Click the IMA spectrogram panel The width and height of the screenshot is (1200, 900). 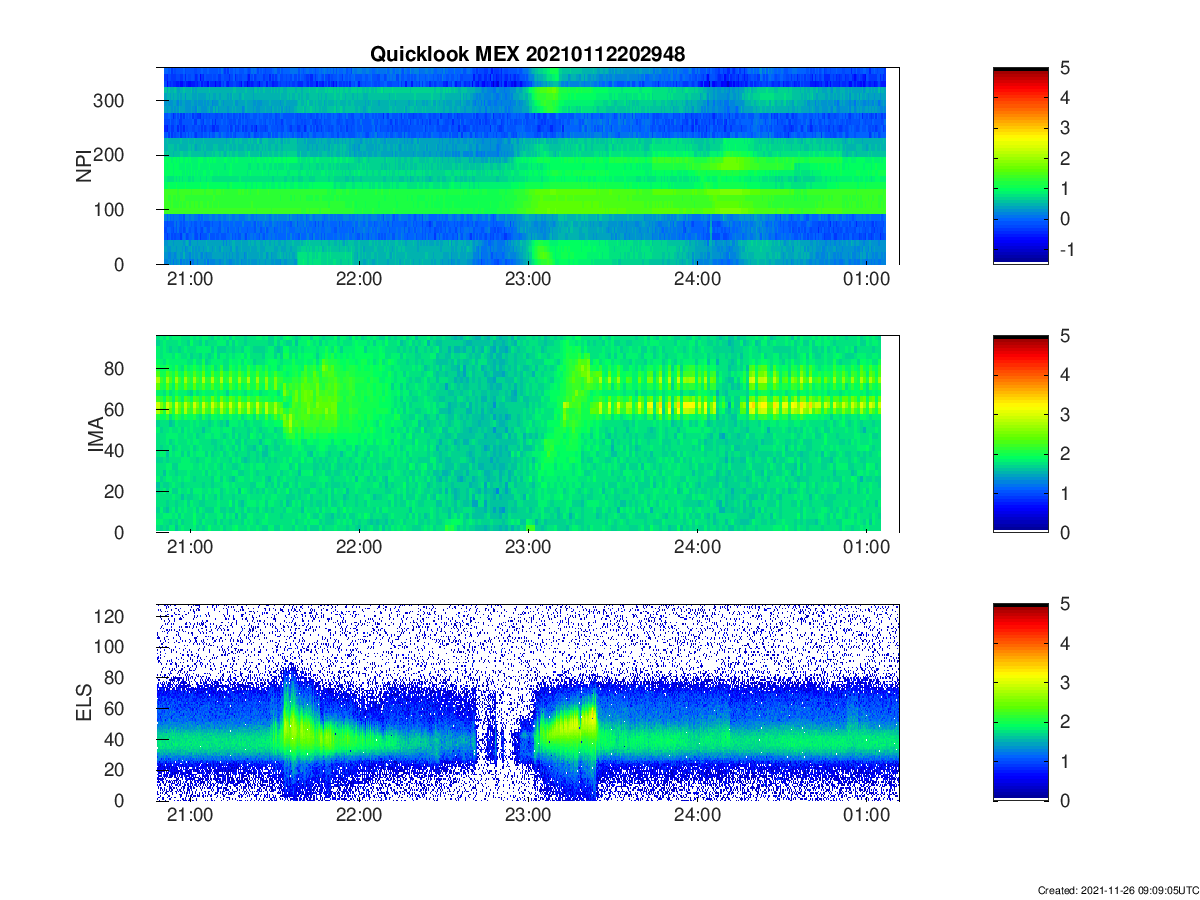tap(528, 434)
